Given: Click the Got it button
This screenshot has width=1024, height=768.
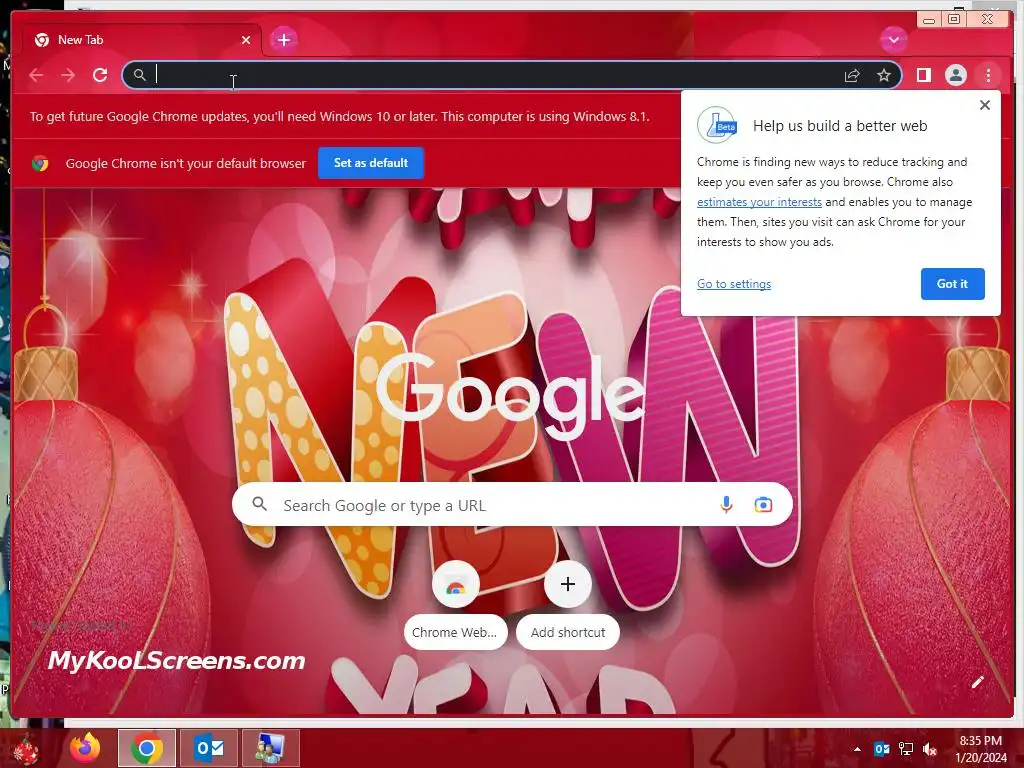Looking at the screenshot, I should pos(952,284).
